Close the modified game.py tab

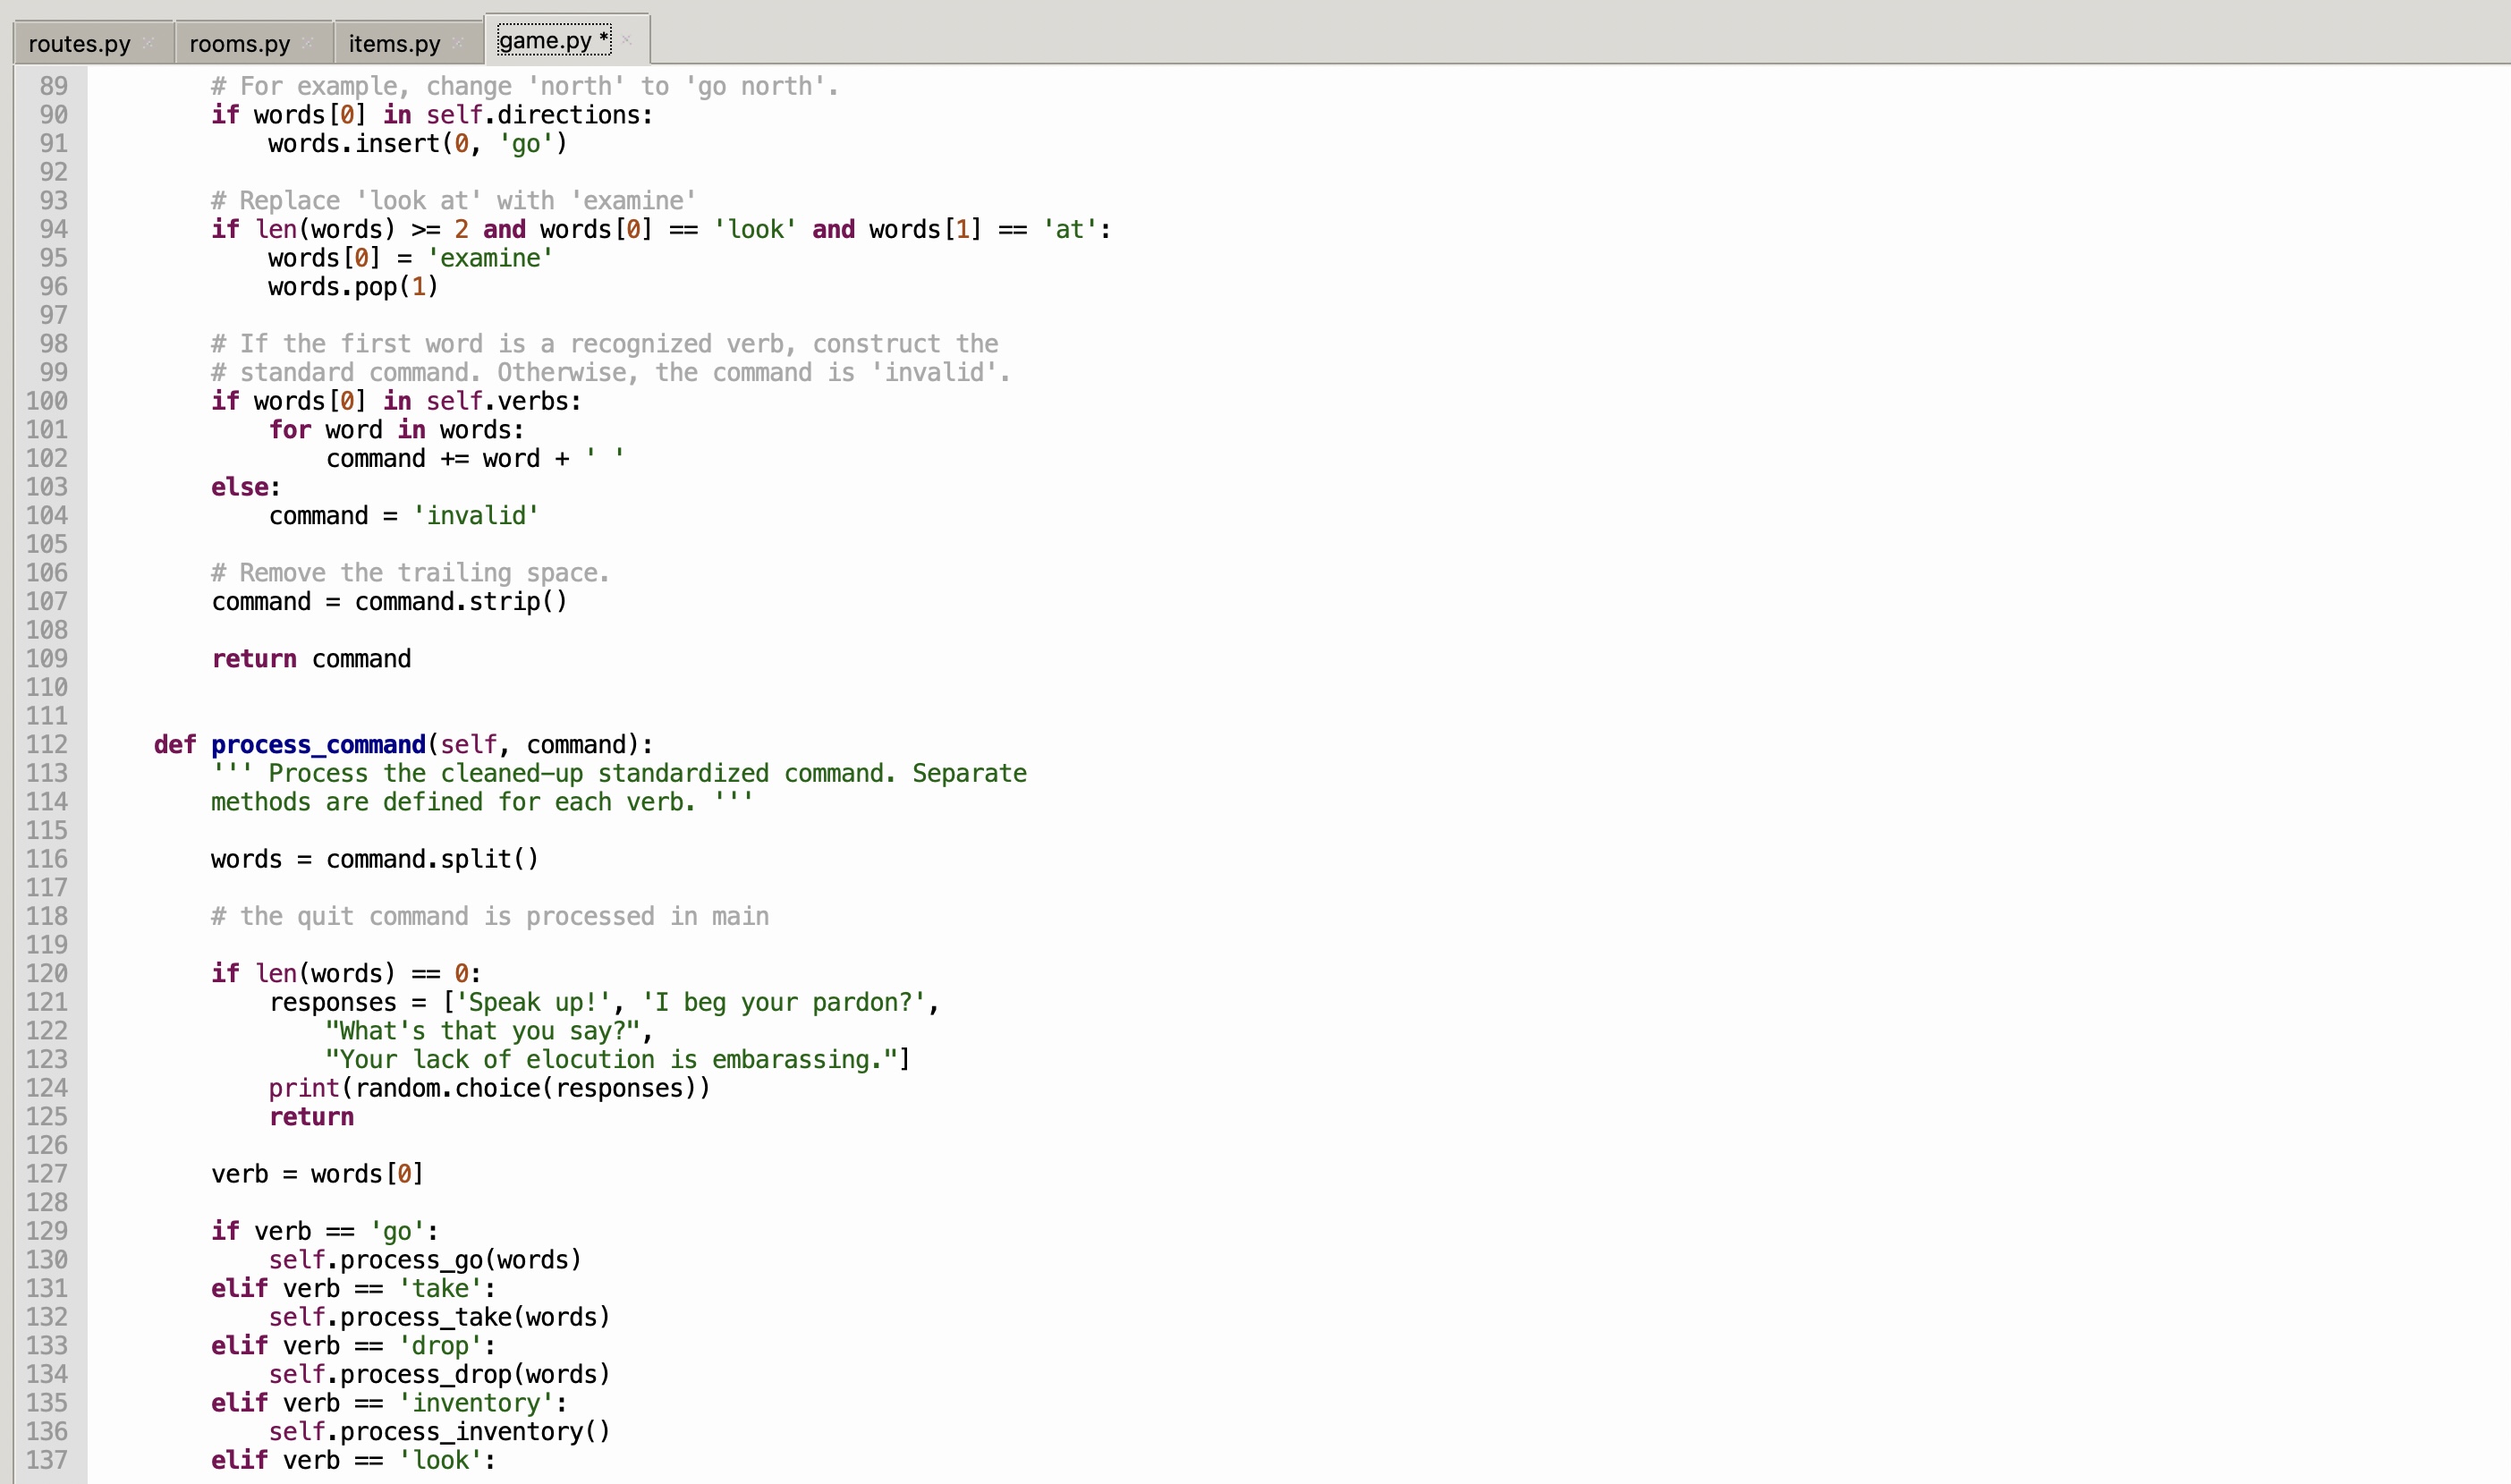pyautogui.click(x=627, y=40)
